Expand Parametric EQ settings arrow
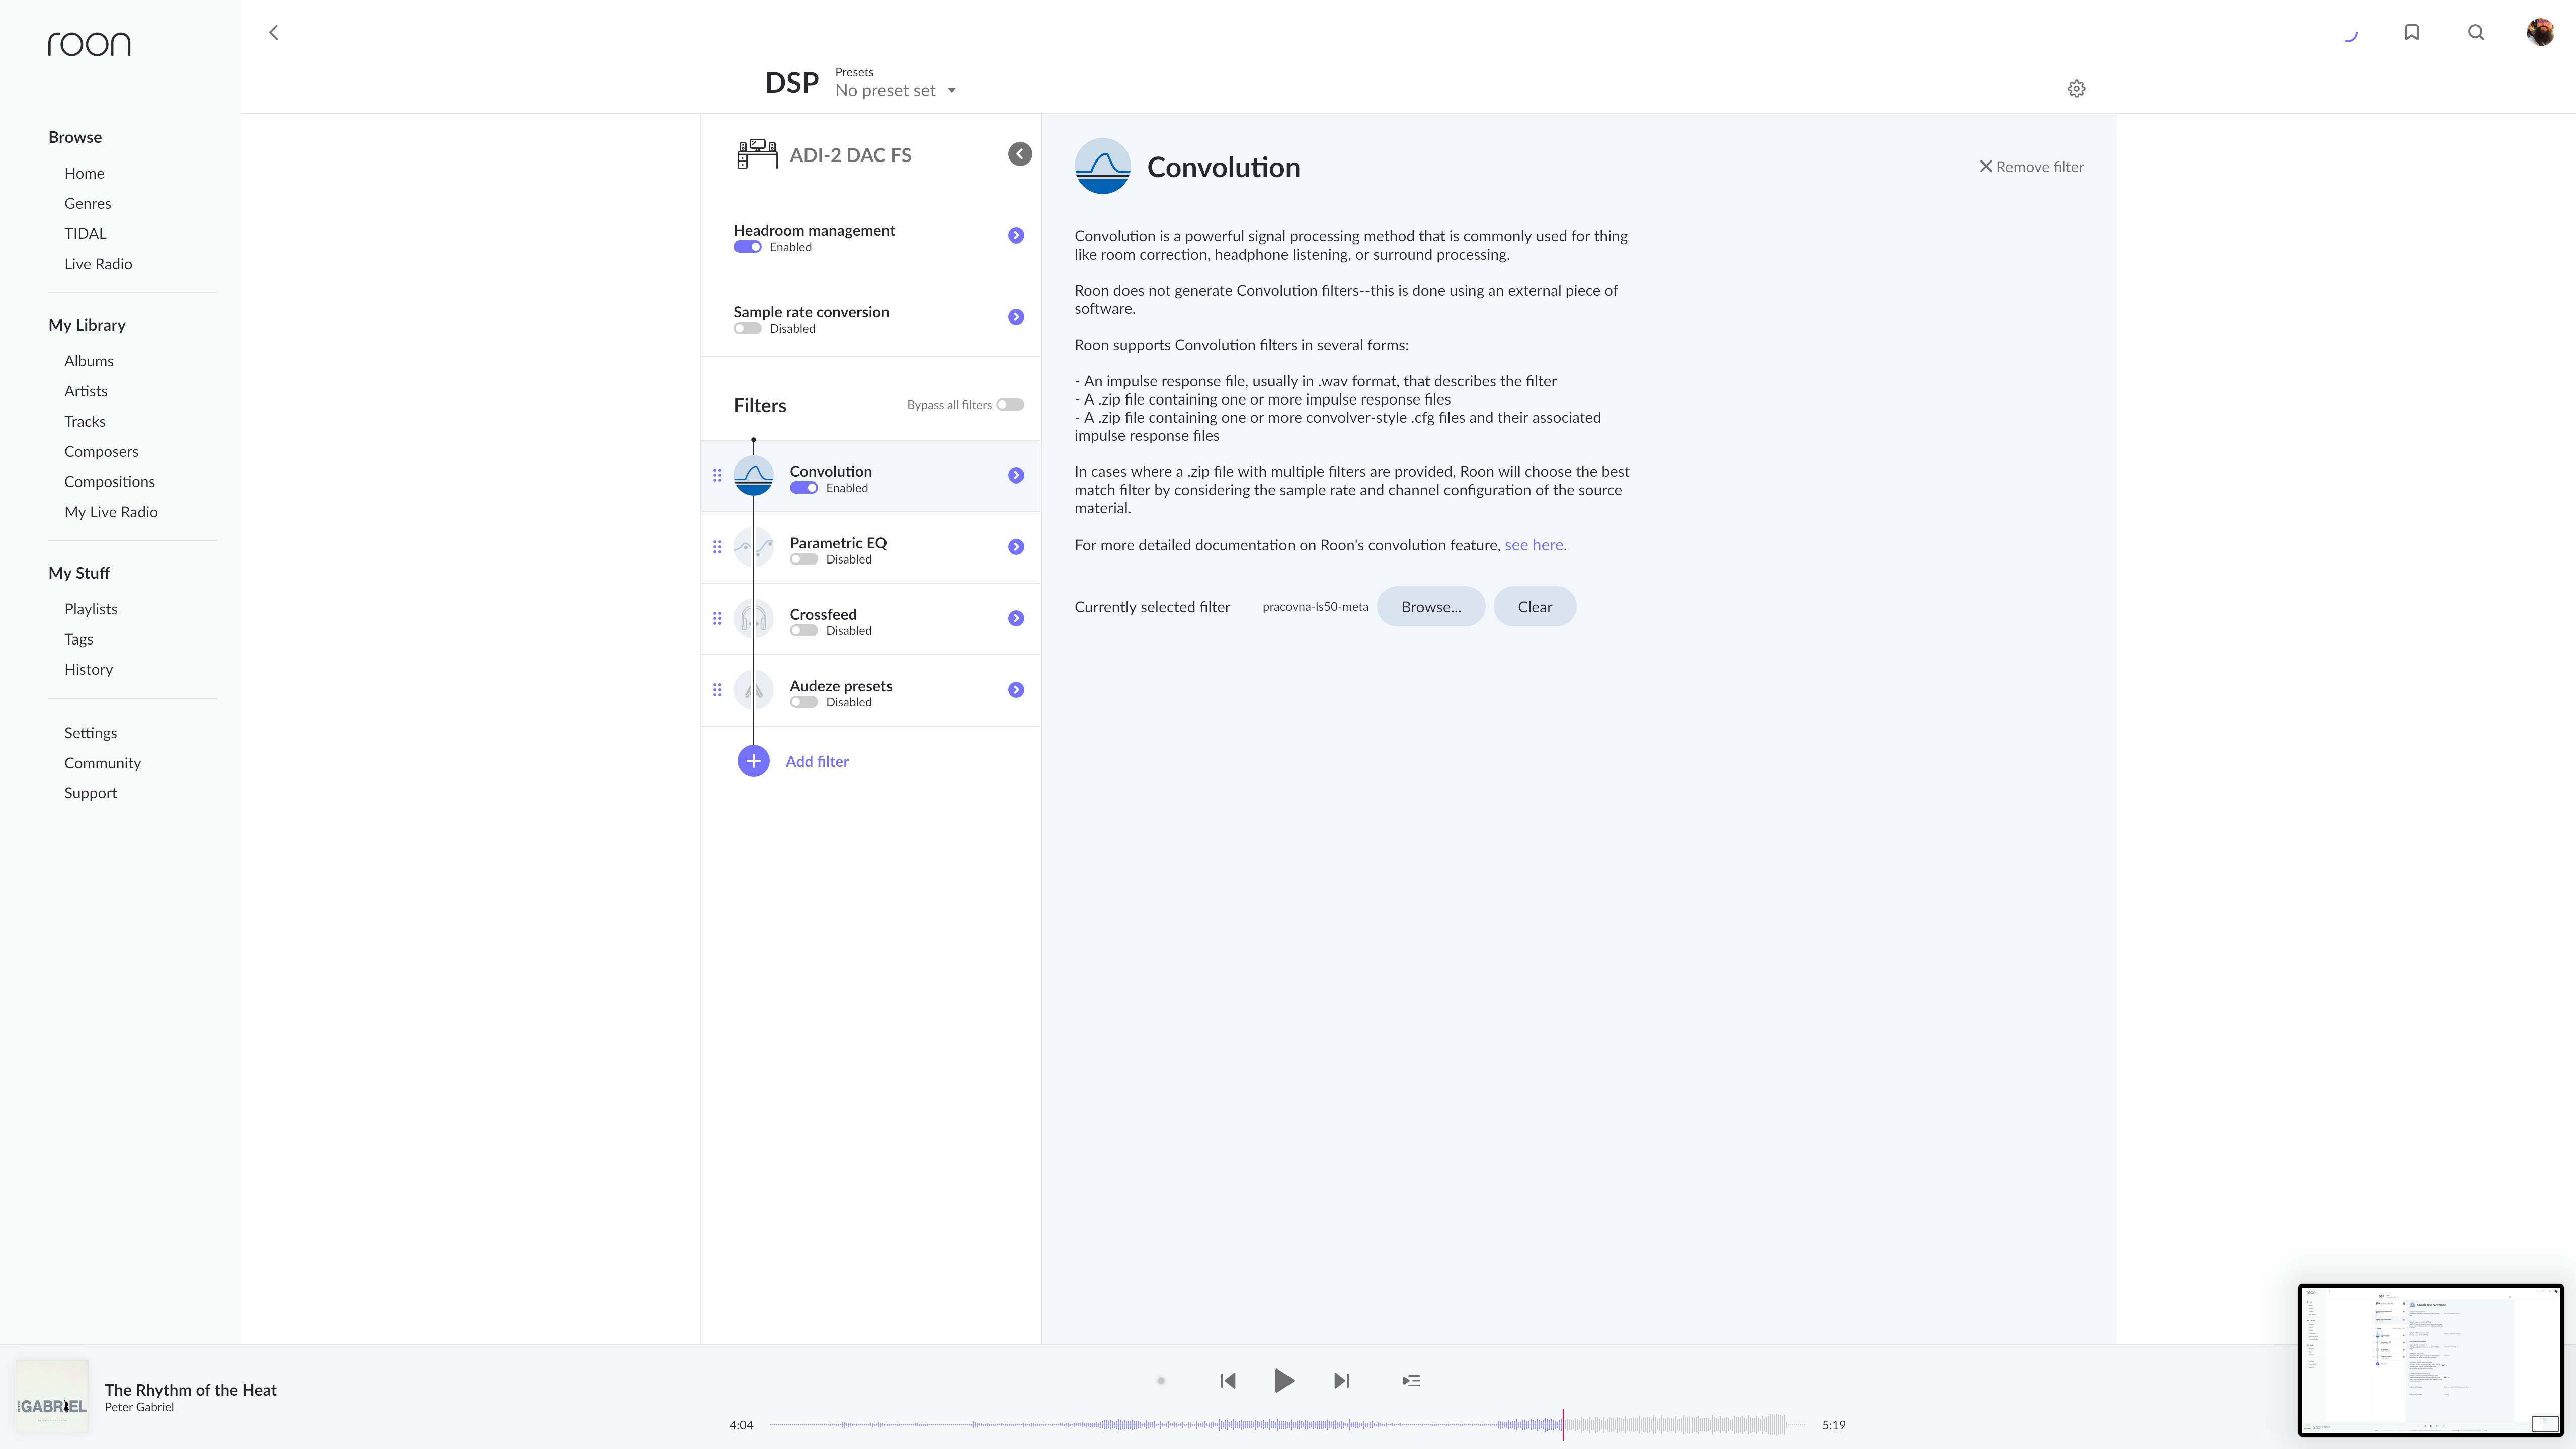2576x1449 pixels. coord(1016,547)
